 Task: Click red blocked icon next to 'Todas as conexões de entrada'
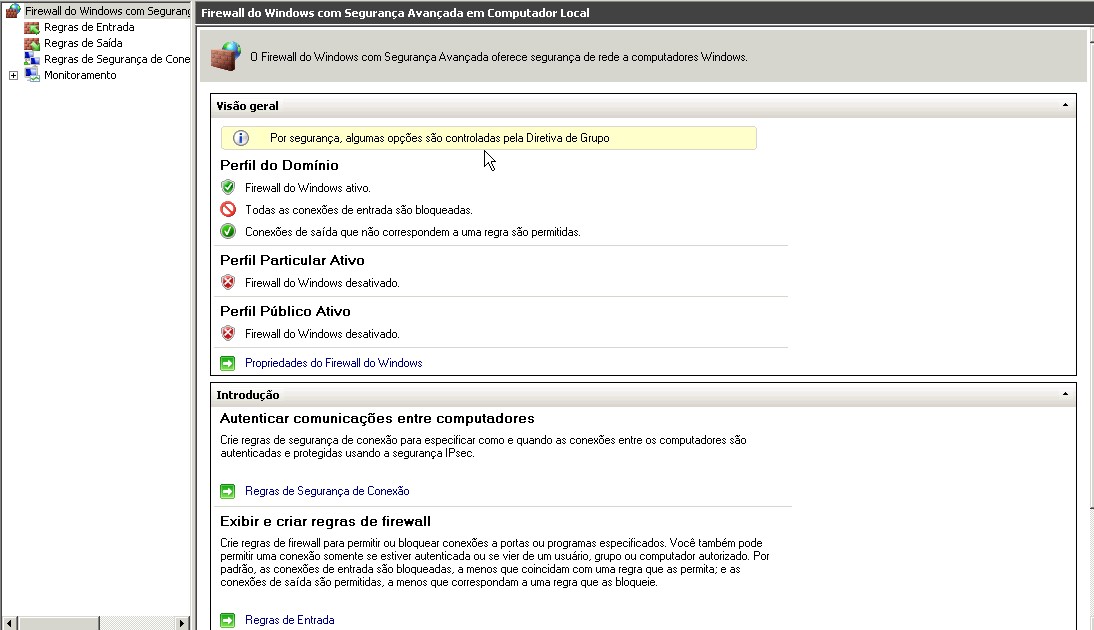pos(228,209)
